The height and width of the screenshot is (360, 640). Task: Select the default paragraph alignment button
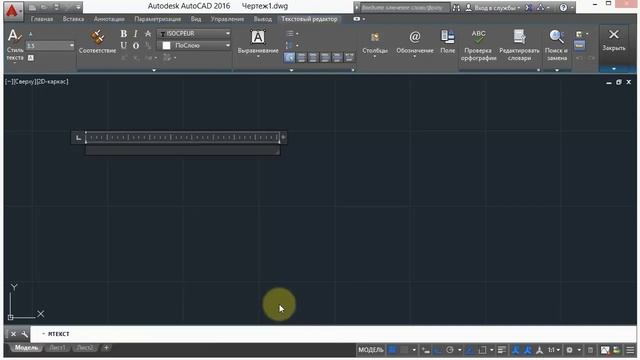tap(289, 58)
